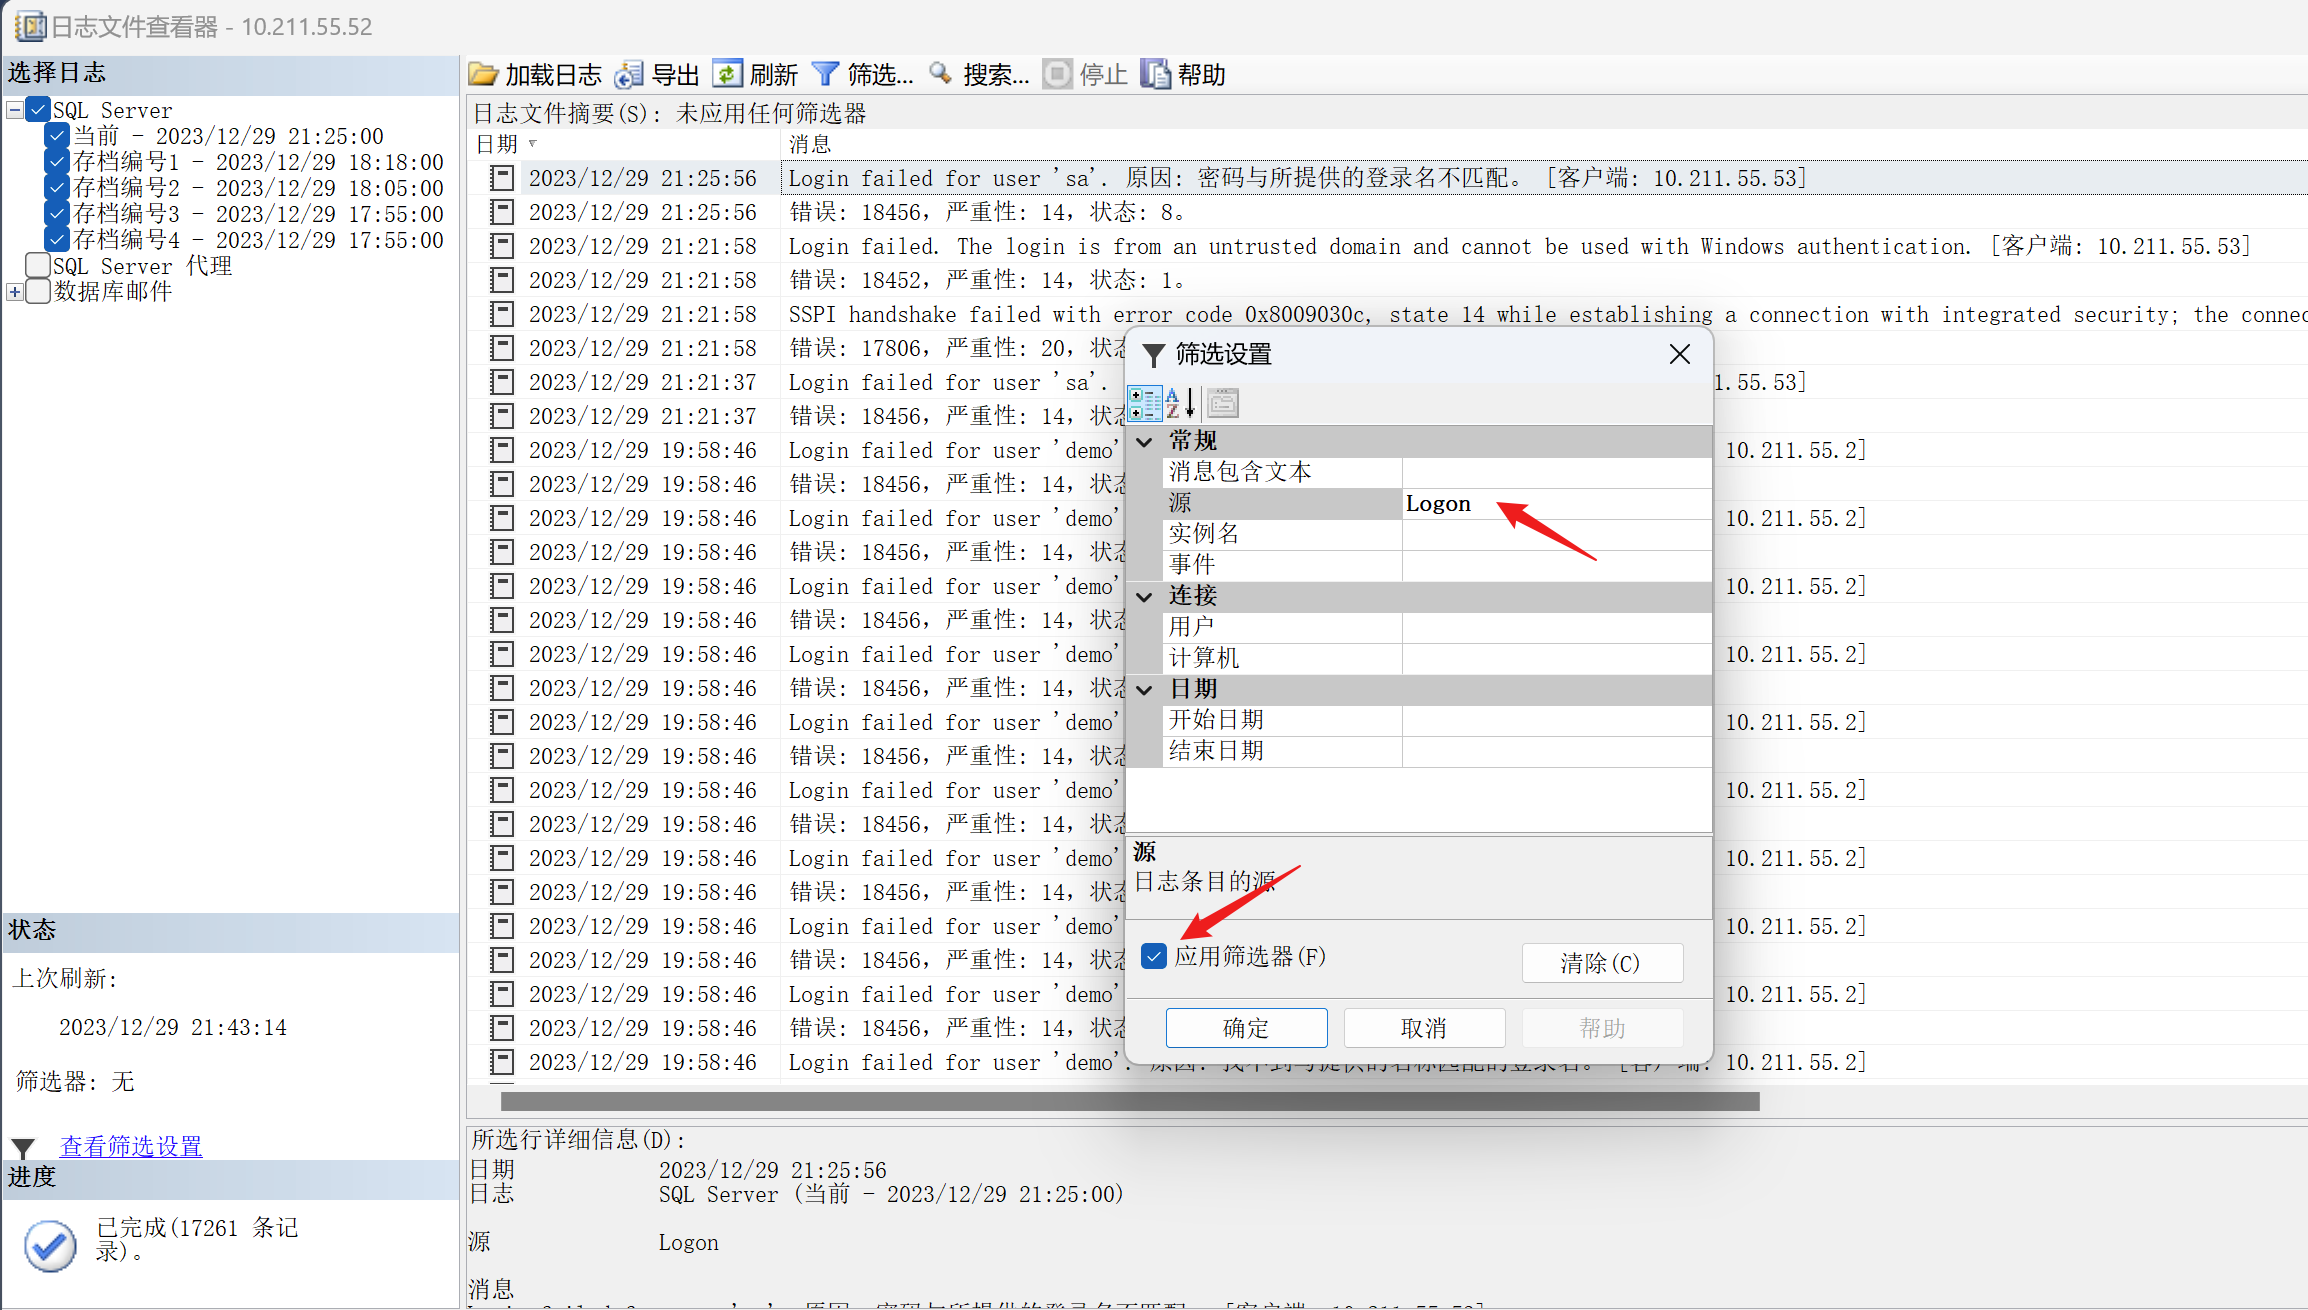The image size is (2308, 1310).
Task: Click the Search magnifier icon
Action: (x=940, y=74)
